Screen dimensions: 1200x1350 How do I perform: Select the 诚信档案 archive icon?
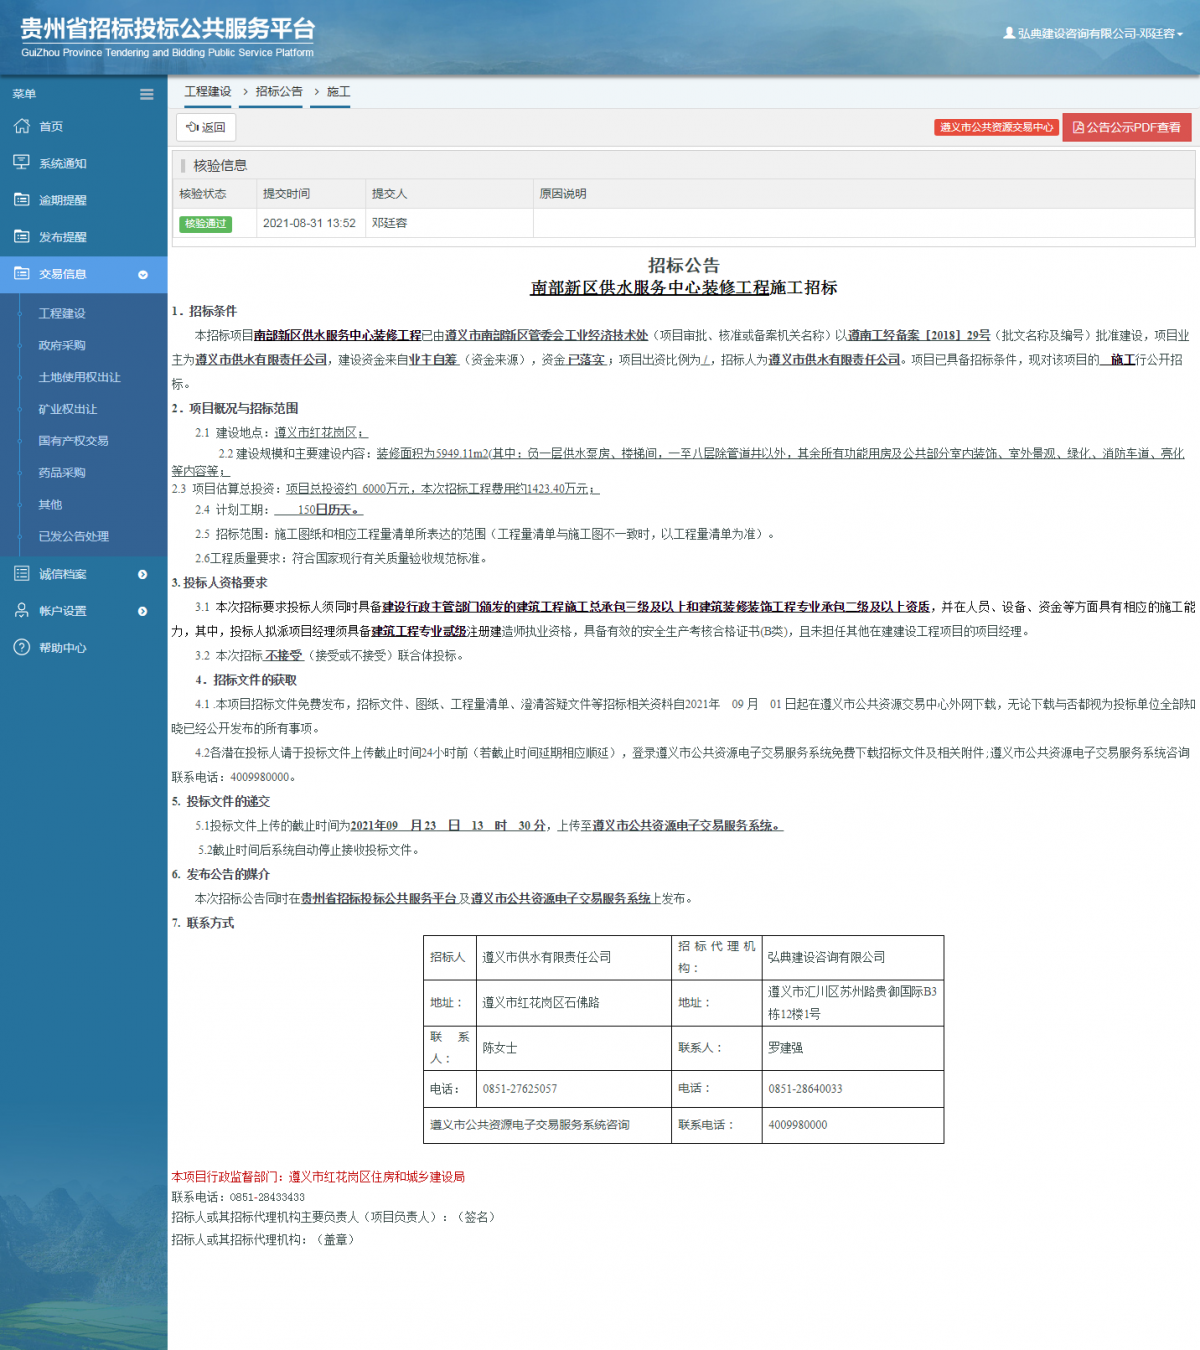[20, 574]
